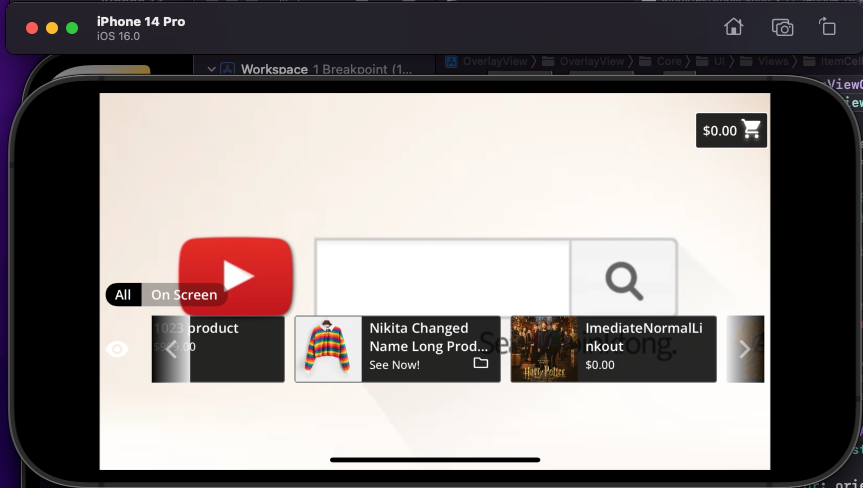Click the video search text field
863x488 pixels.
click(443, 278)
